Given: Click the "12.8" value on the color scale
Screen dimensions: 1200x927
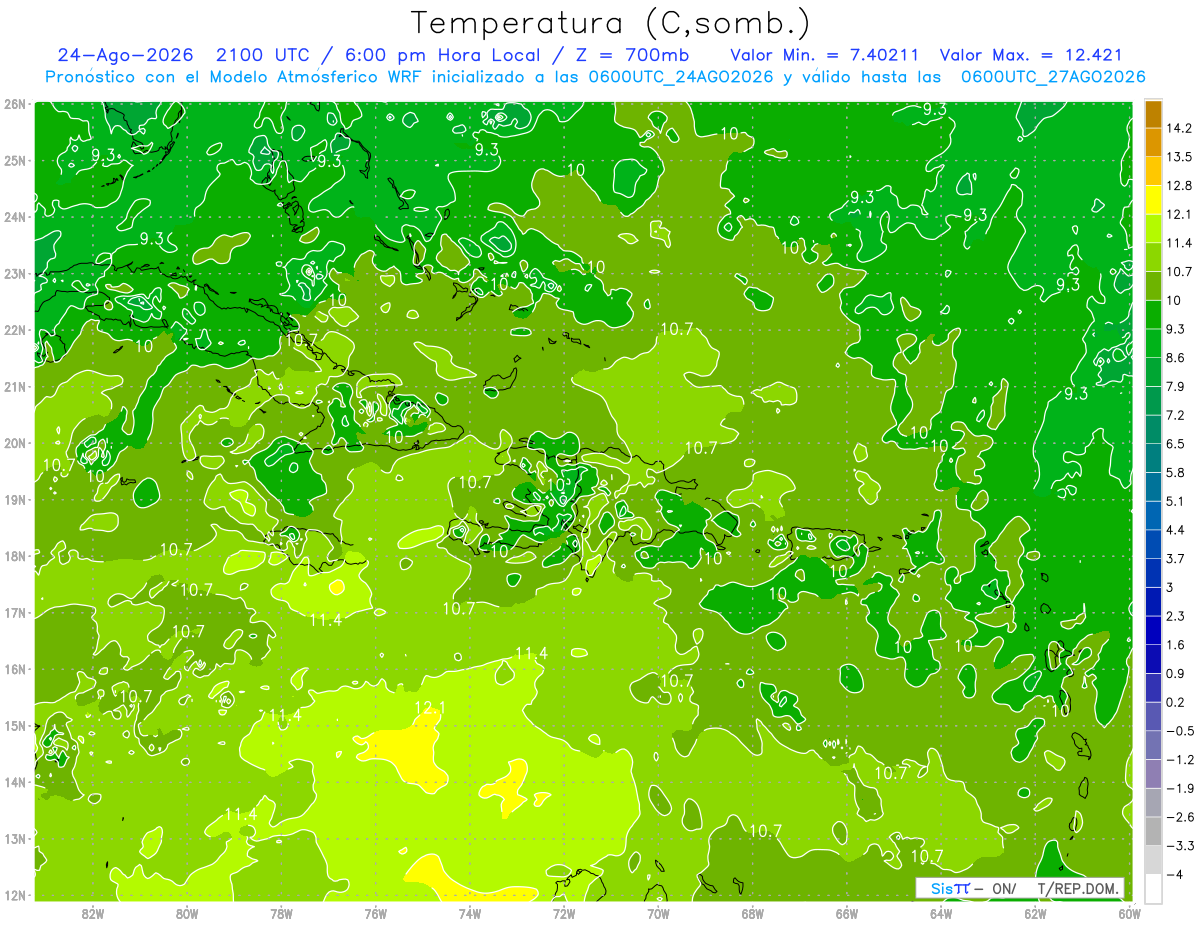Looking at the screenshot, I should point(1178,186).
